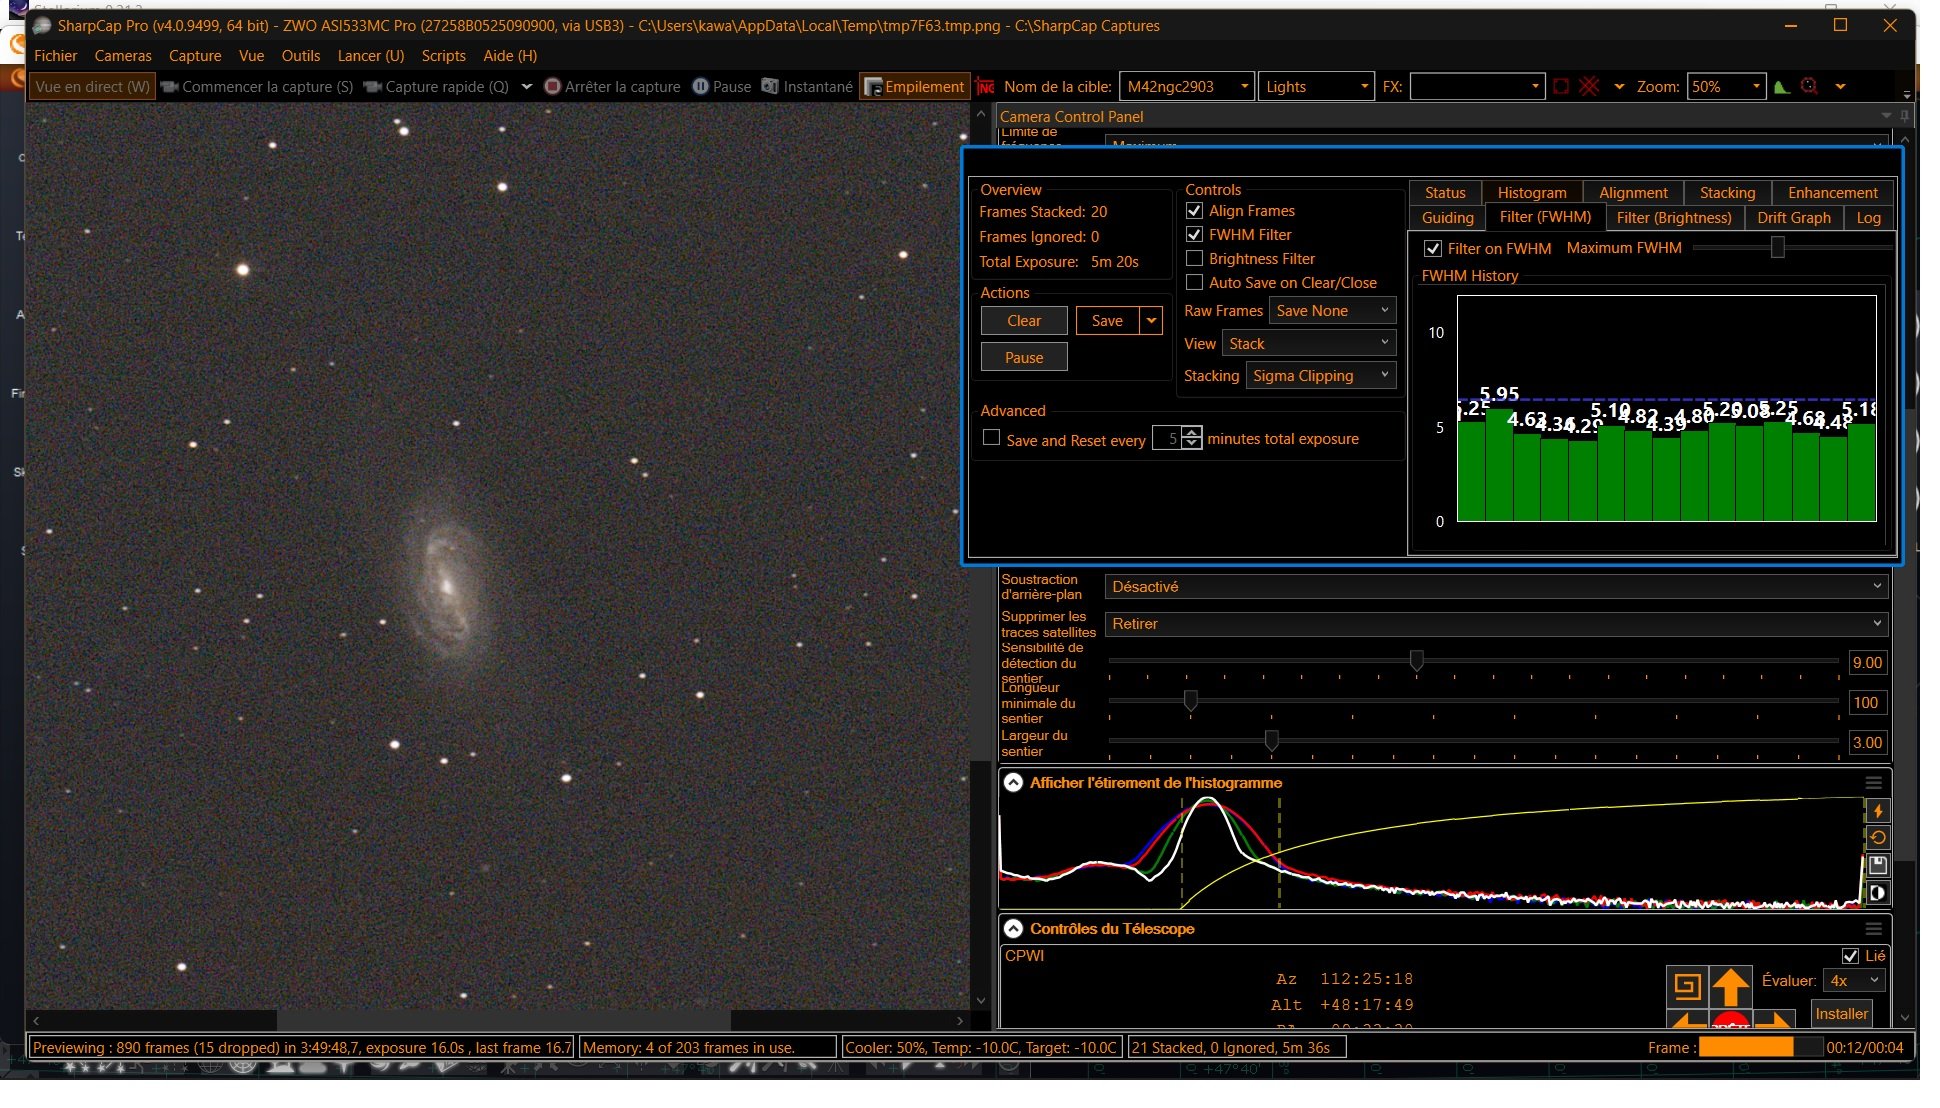The image size is (1940, 1108).
Task: Click the red selection-area square icon
Action: pos(1561,87)
